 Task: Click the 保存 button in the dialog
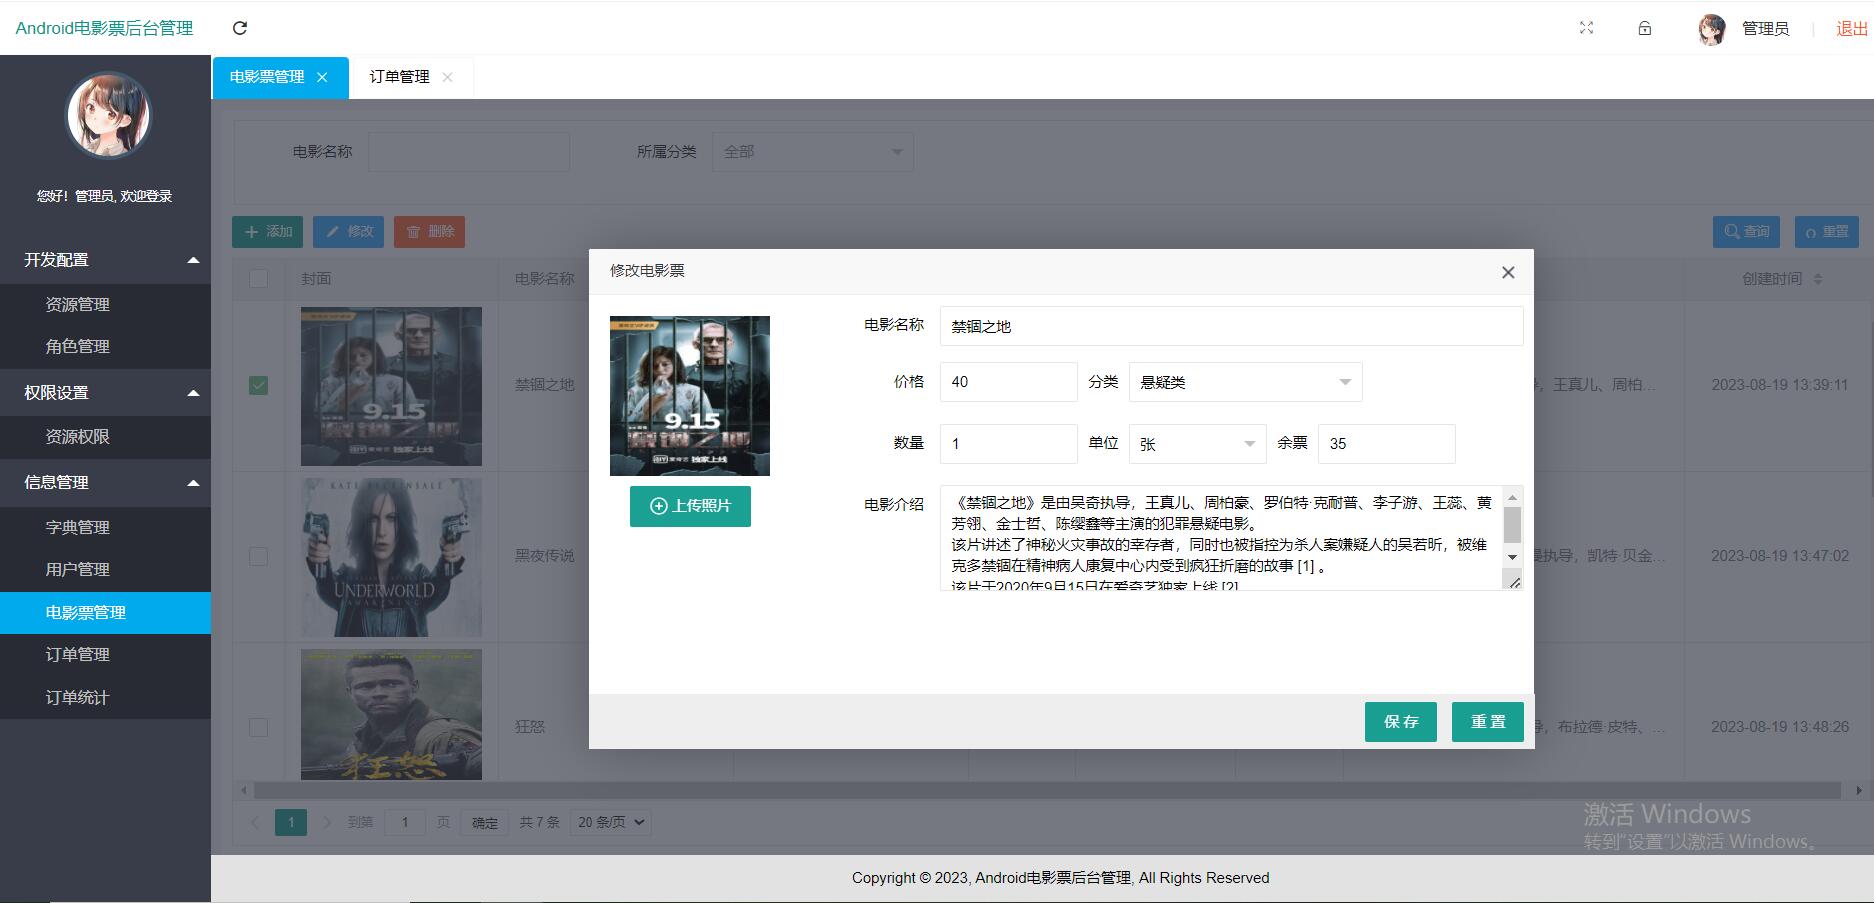[1400, 721]
